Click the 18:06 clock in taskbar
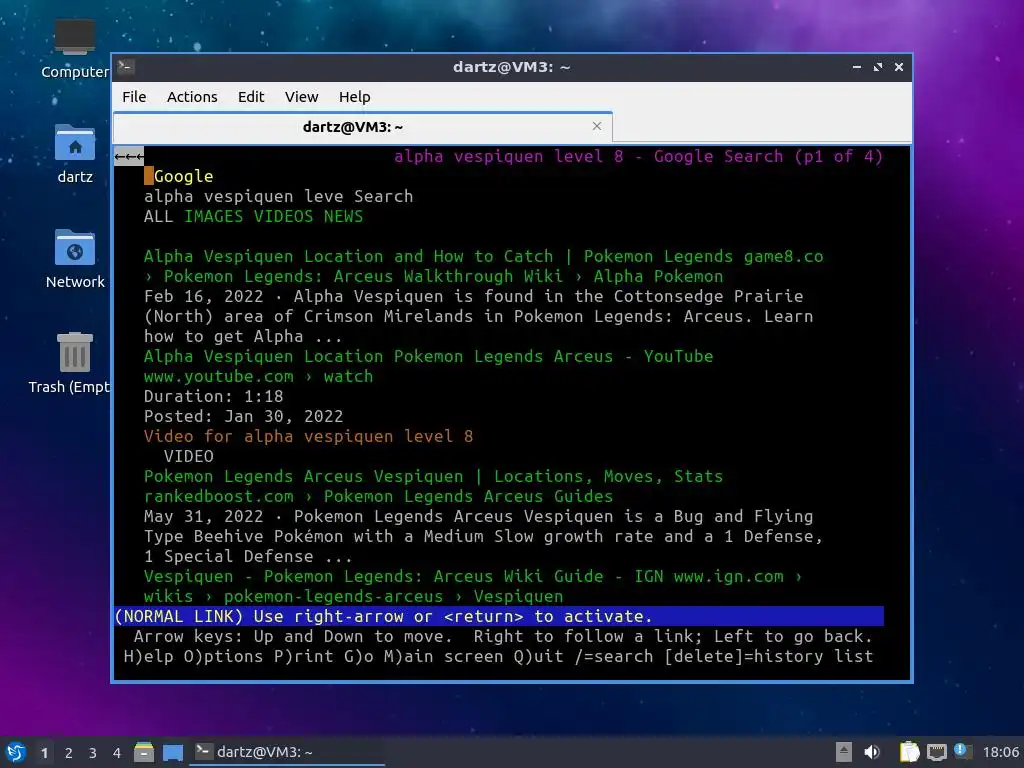The height and width of the screenshot is (768, 1024). 1000,753
